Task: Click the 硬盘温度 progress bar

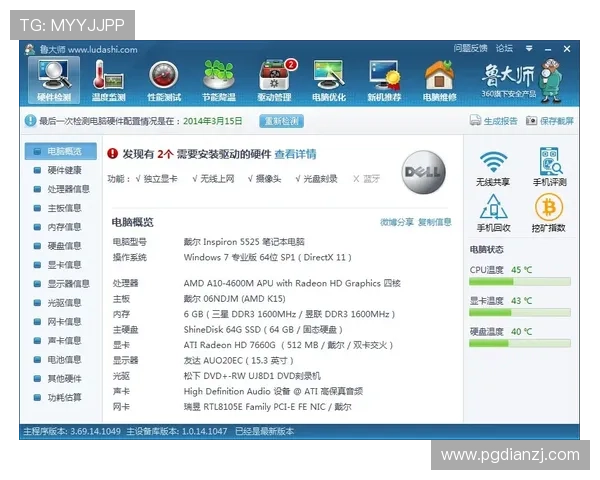Action: click(x=520, y=343)
